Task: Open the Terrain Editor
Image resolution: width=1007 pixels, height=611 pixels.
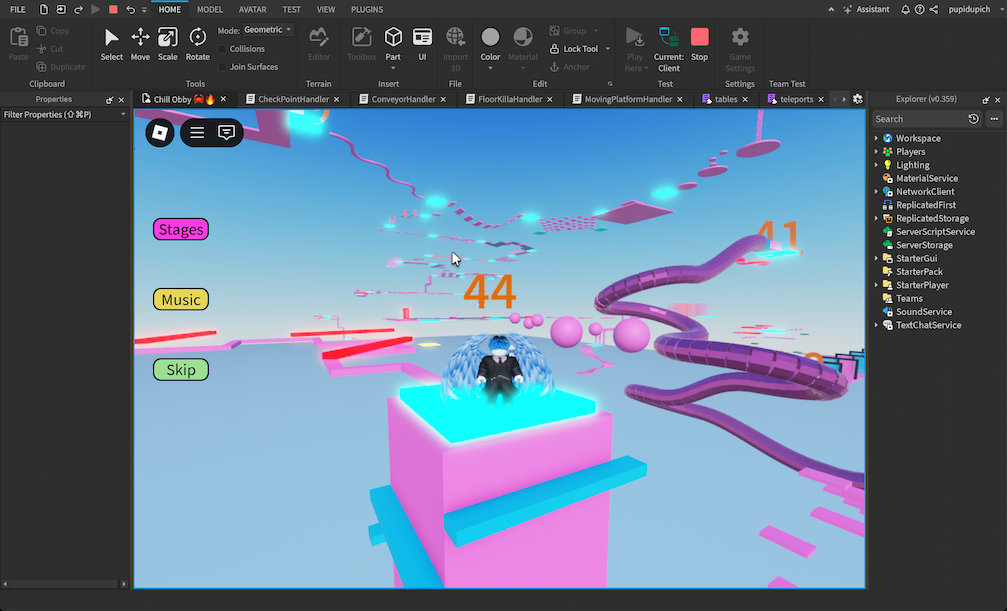Action: click(x=319, y=44)
